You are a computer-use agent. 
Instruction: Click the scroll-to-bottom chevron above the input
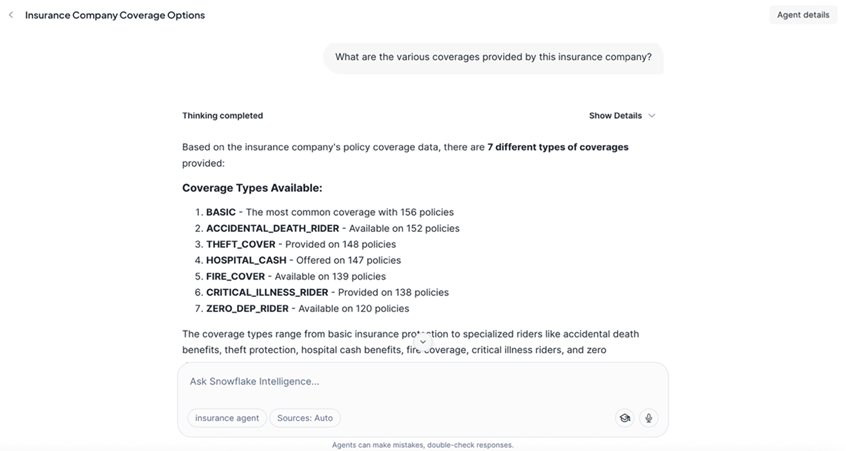coord(423,342)
